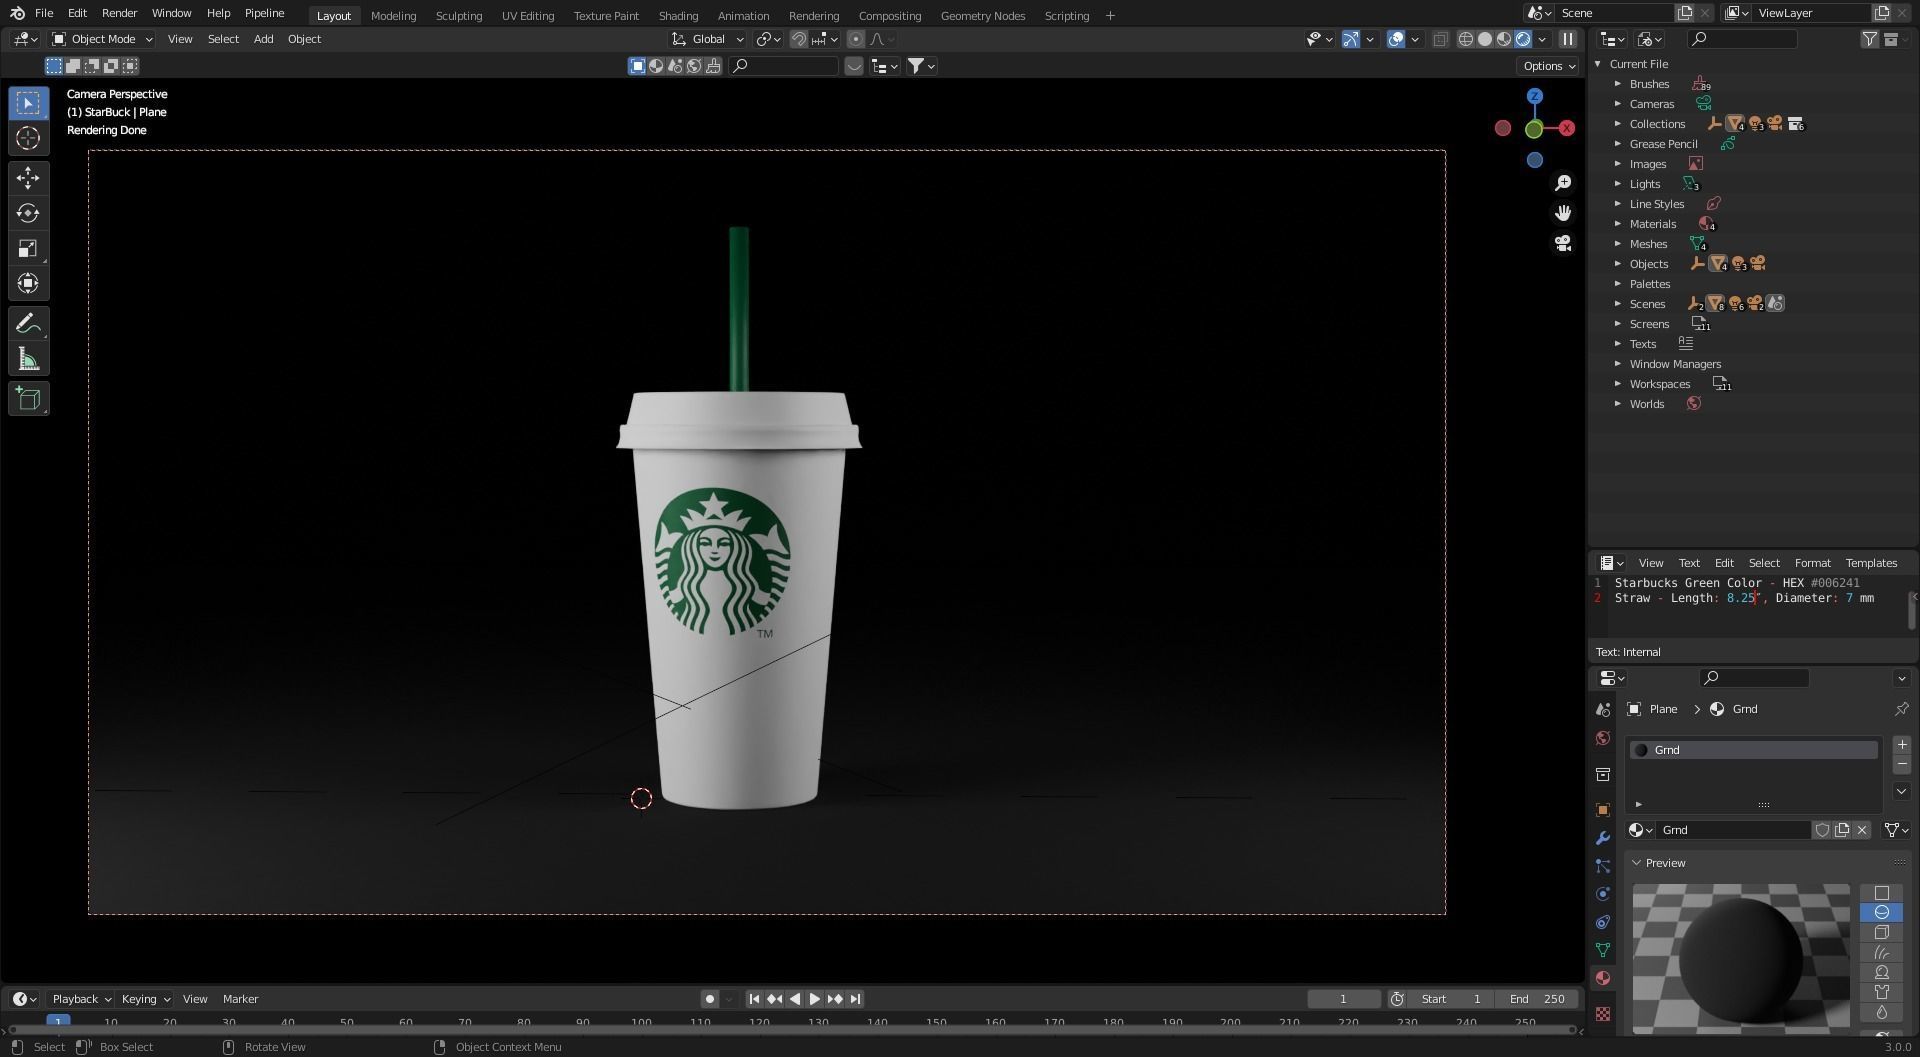1920x1057 pixels.
Task: Click the current frame field
Action: pos(1343,999)
